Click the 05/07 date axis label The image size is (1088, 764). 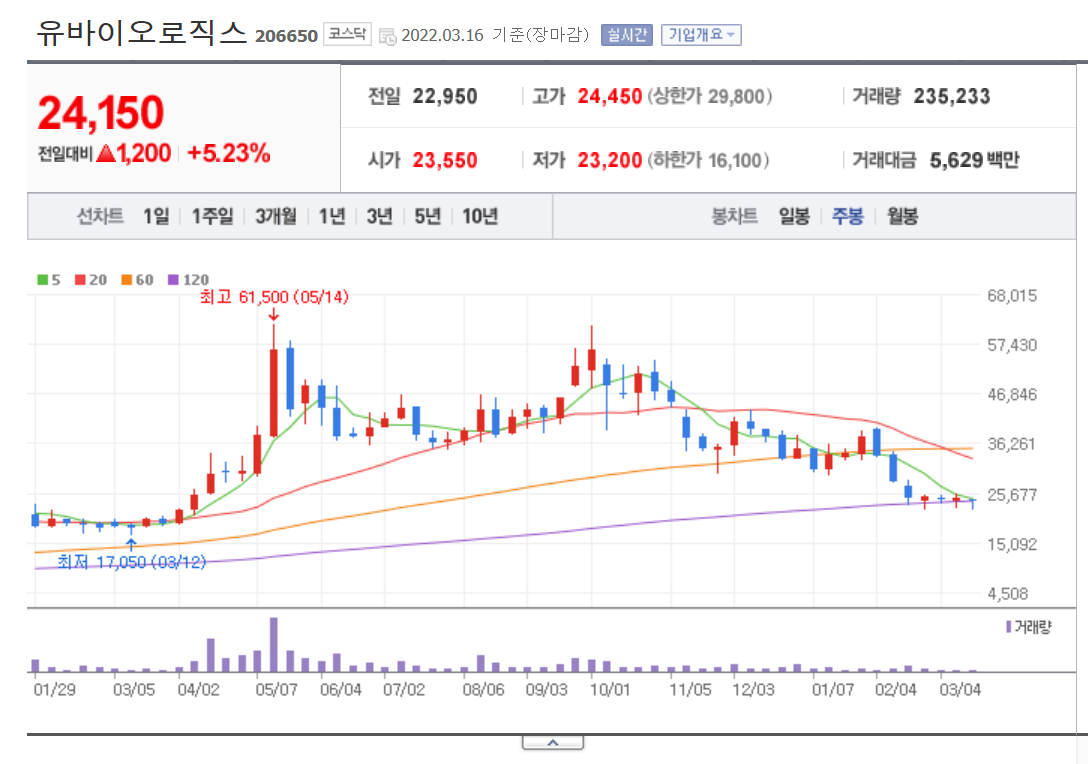[x=276, y=690]
